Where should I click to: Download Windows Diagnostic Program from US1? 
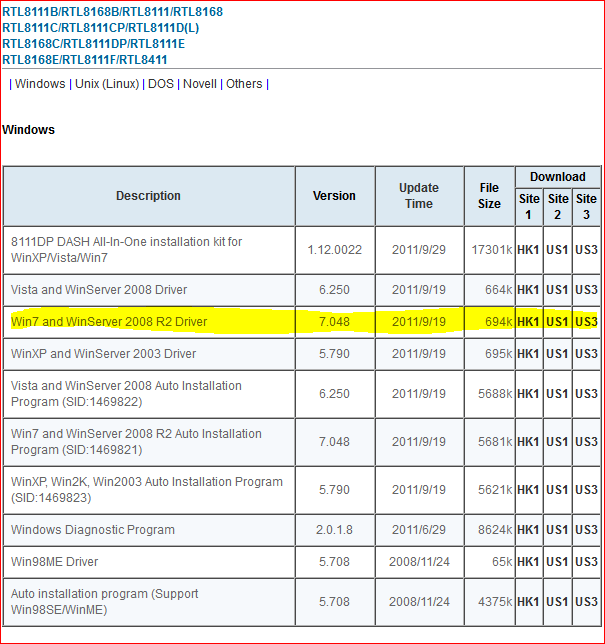557,530
